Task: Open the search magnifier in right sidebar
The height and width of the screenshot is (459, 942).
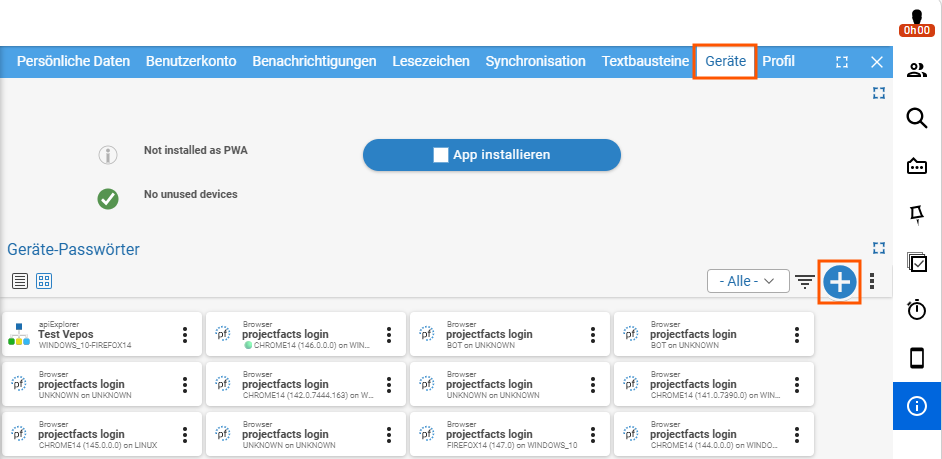Action: click(x=916, y=118)
